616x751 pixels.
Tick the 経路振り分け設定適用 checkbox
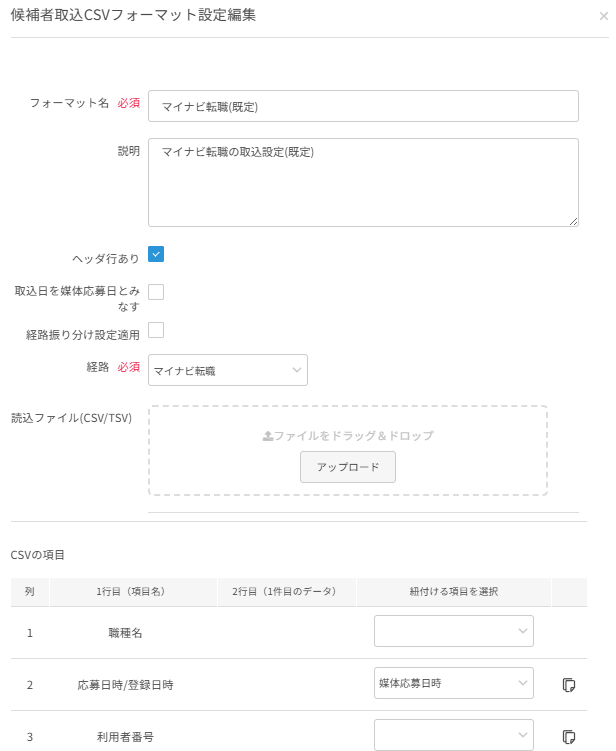pos(156,330)
